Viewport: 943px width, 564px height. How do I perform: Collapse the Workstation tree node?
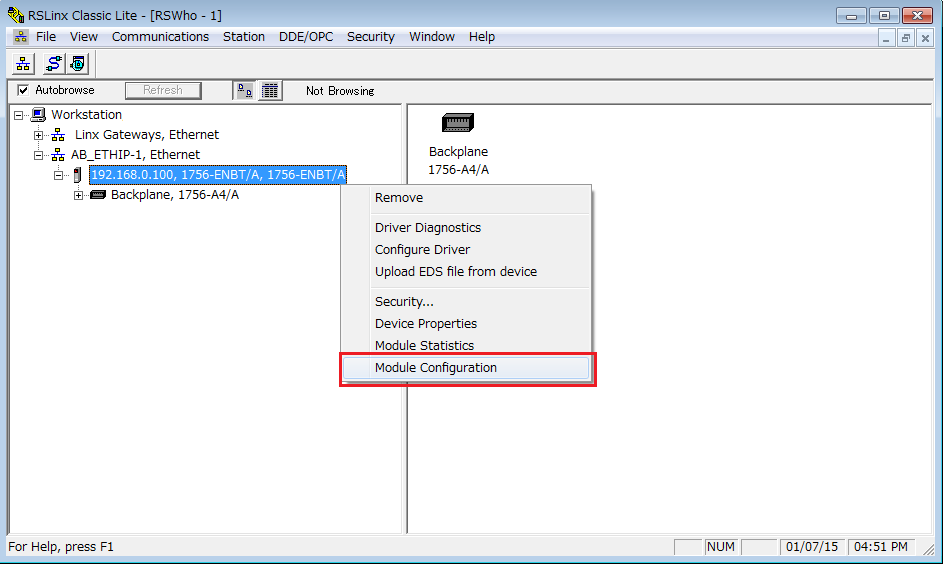[x=19, y=115]
